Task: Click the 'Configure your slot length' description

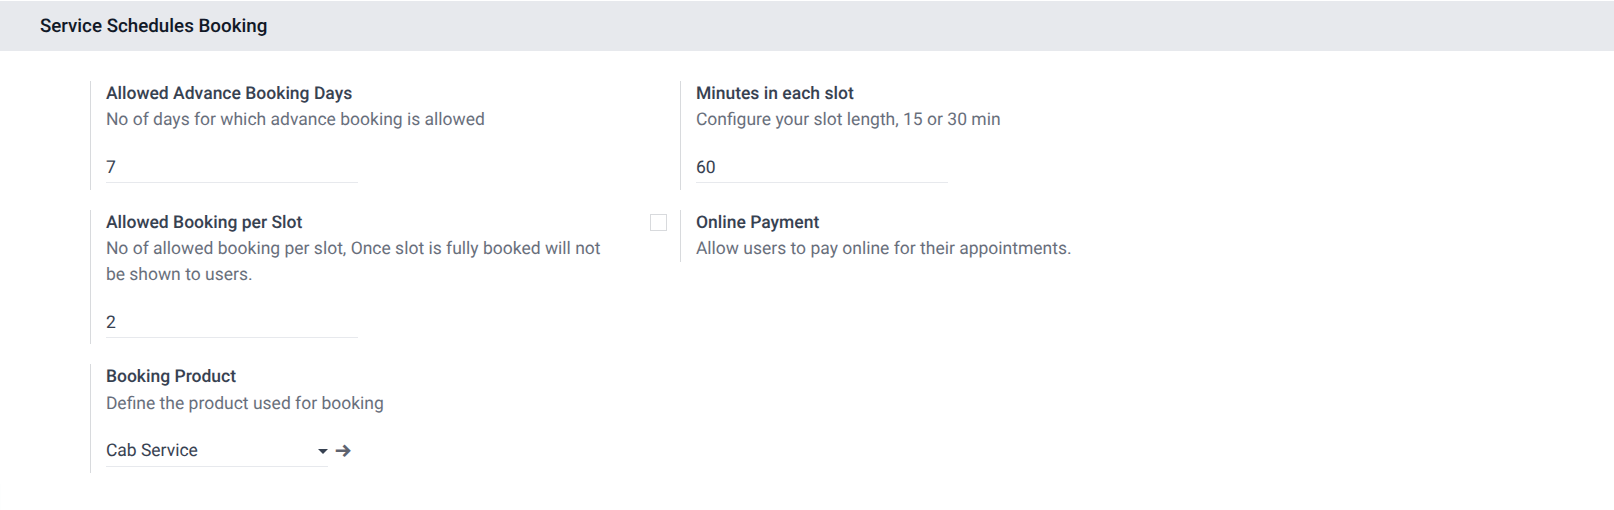Action: tap(847, 119)
